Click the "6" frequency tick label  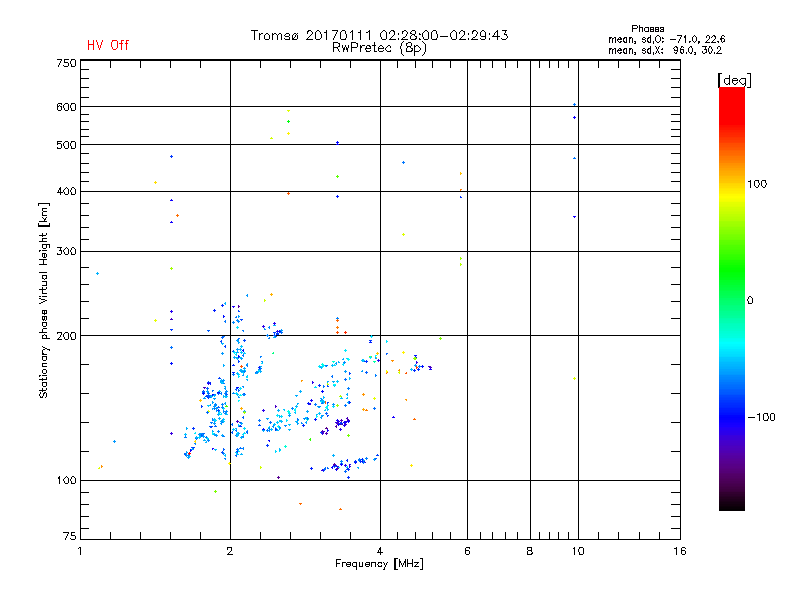pyautogui.click(x=467, y=551)
